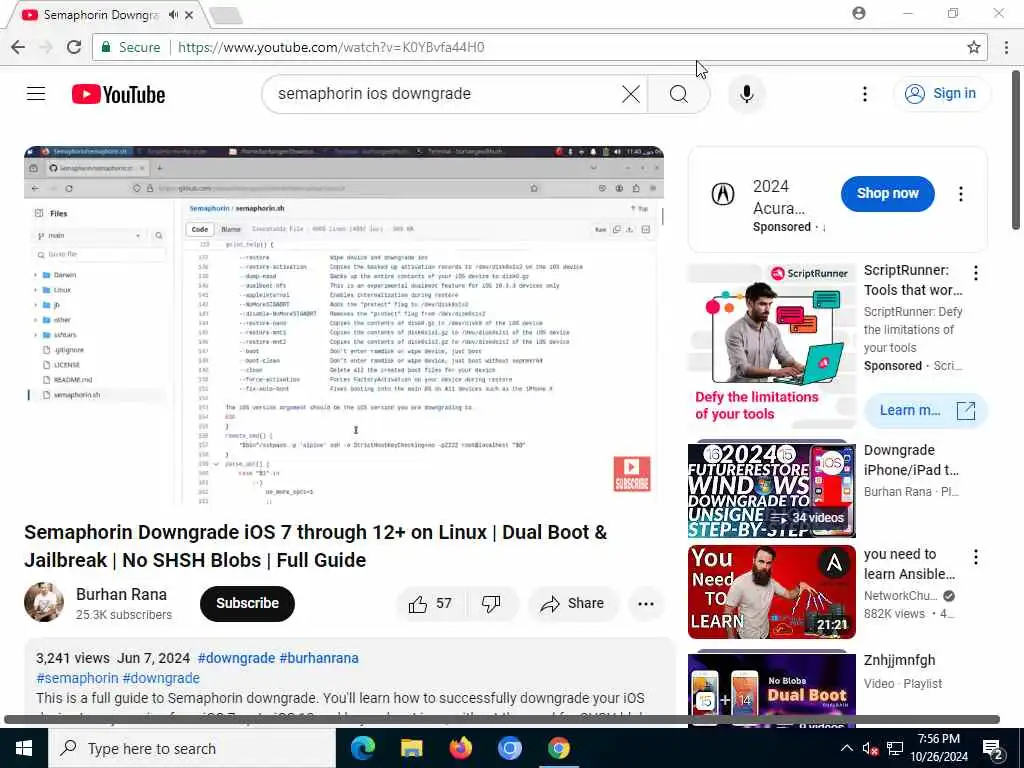Open NetworkChuck channel name
The height and width of the screenshot is (768, 1024).
coord(901,596)
